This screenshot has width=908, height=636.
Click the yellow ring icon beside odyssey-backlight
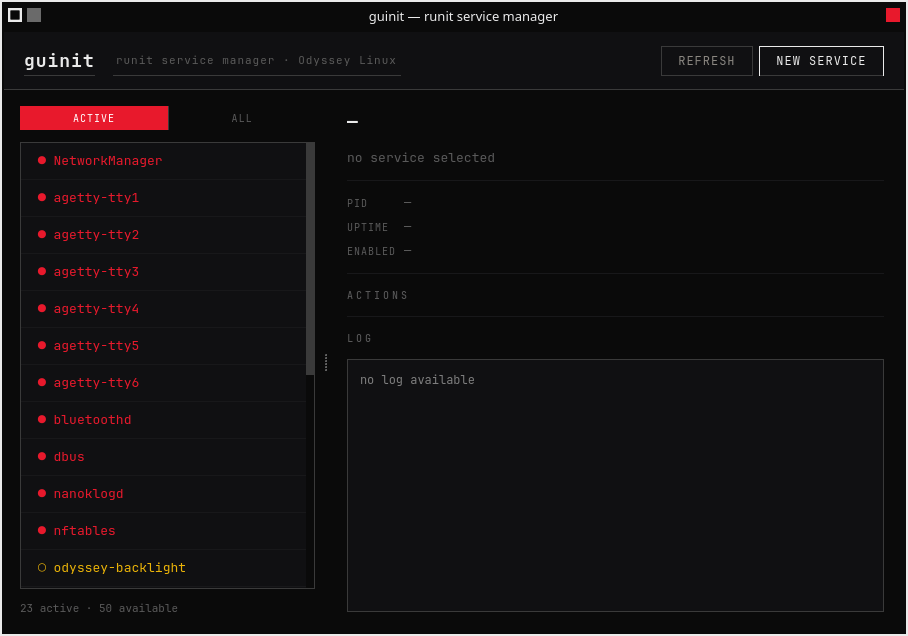pyautogui.click(x=42, y=568)
